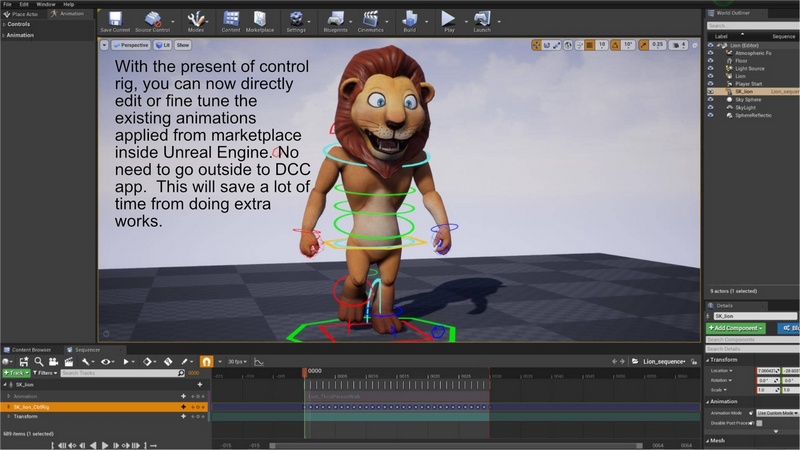Toggle the orange key snapping magnet in Sequencer

[207, 361]
